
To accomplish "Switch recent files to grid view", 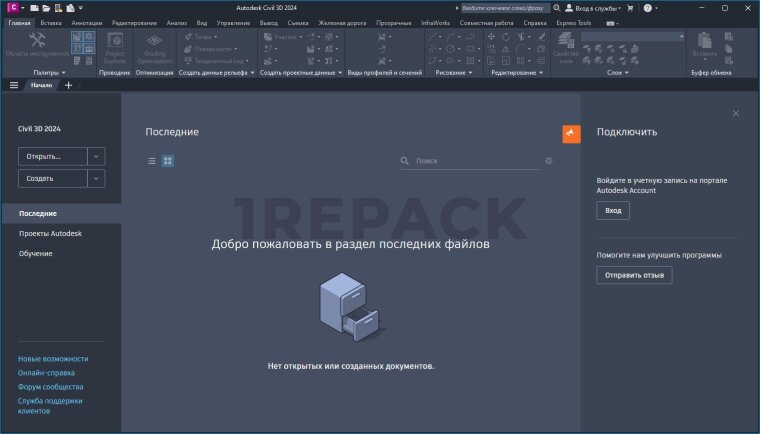I will (x=168, y=160).
